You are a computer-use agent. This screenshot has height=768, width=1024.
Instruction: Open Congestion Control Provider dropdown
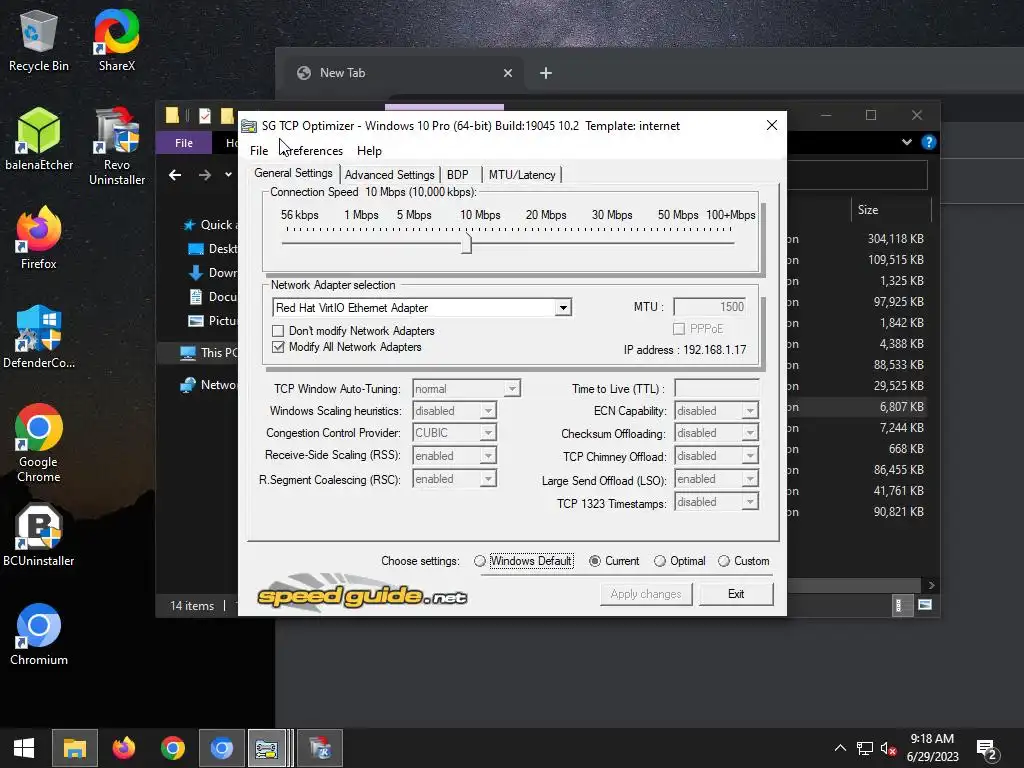point(488,433)
